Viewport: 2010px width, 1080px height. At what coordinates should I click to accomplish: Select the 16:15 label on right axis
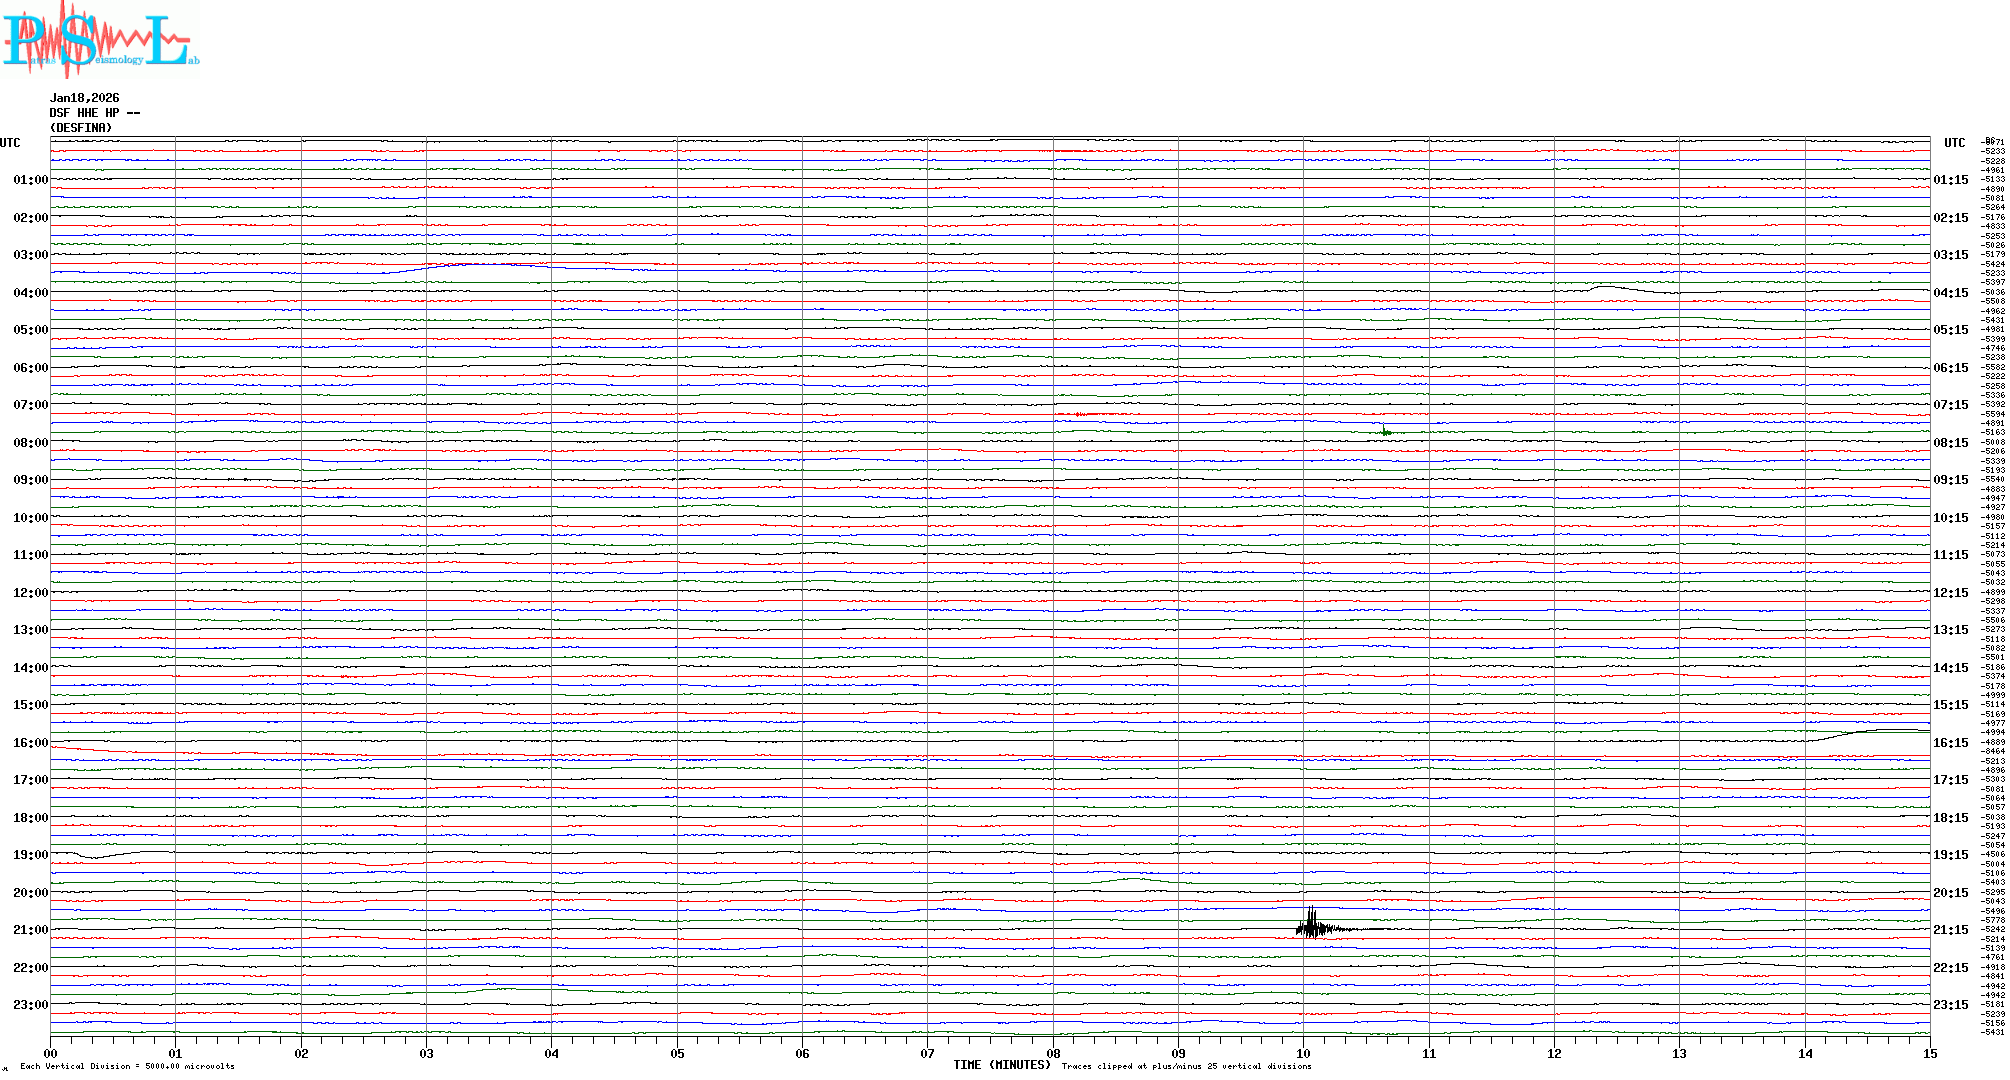[1950, 743]
